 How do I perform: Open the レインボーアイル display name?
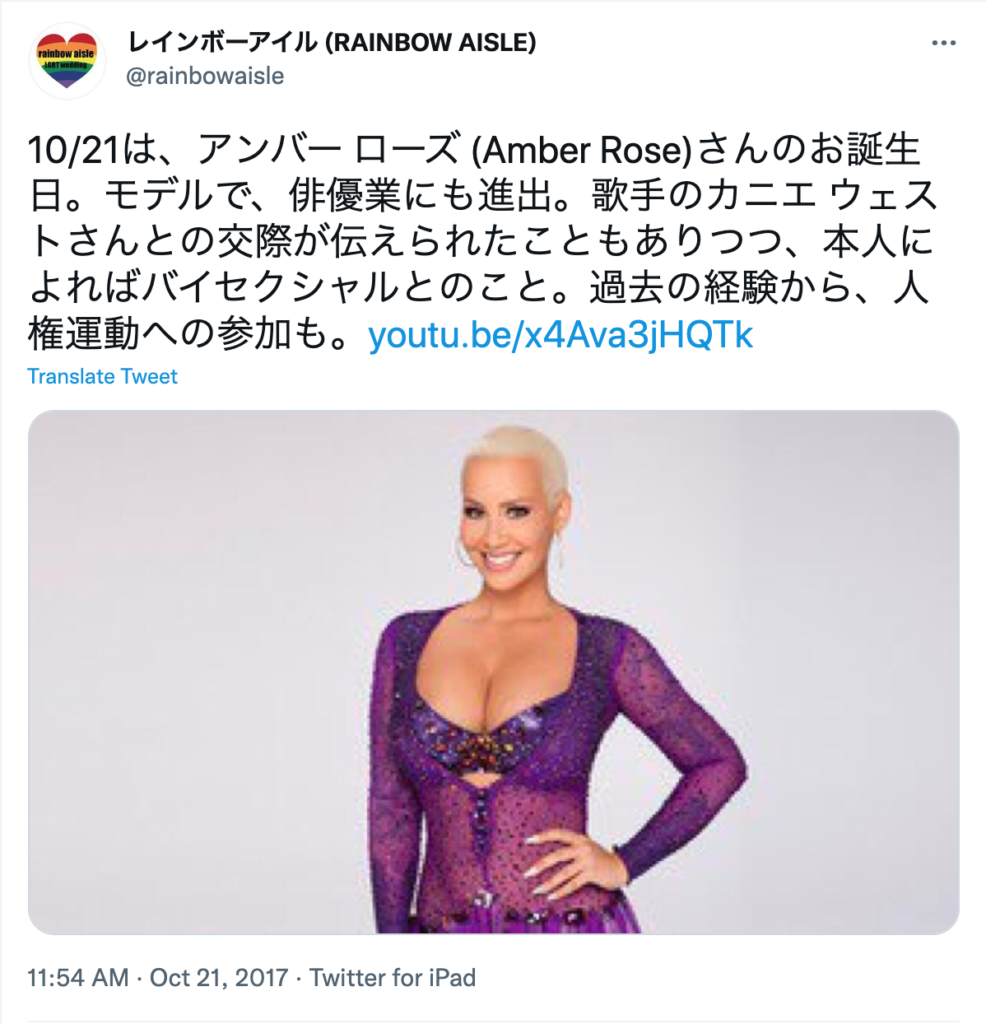(221, 42)
